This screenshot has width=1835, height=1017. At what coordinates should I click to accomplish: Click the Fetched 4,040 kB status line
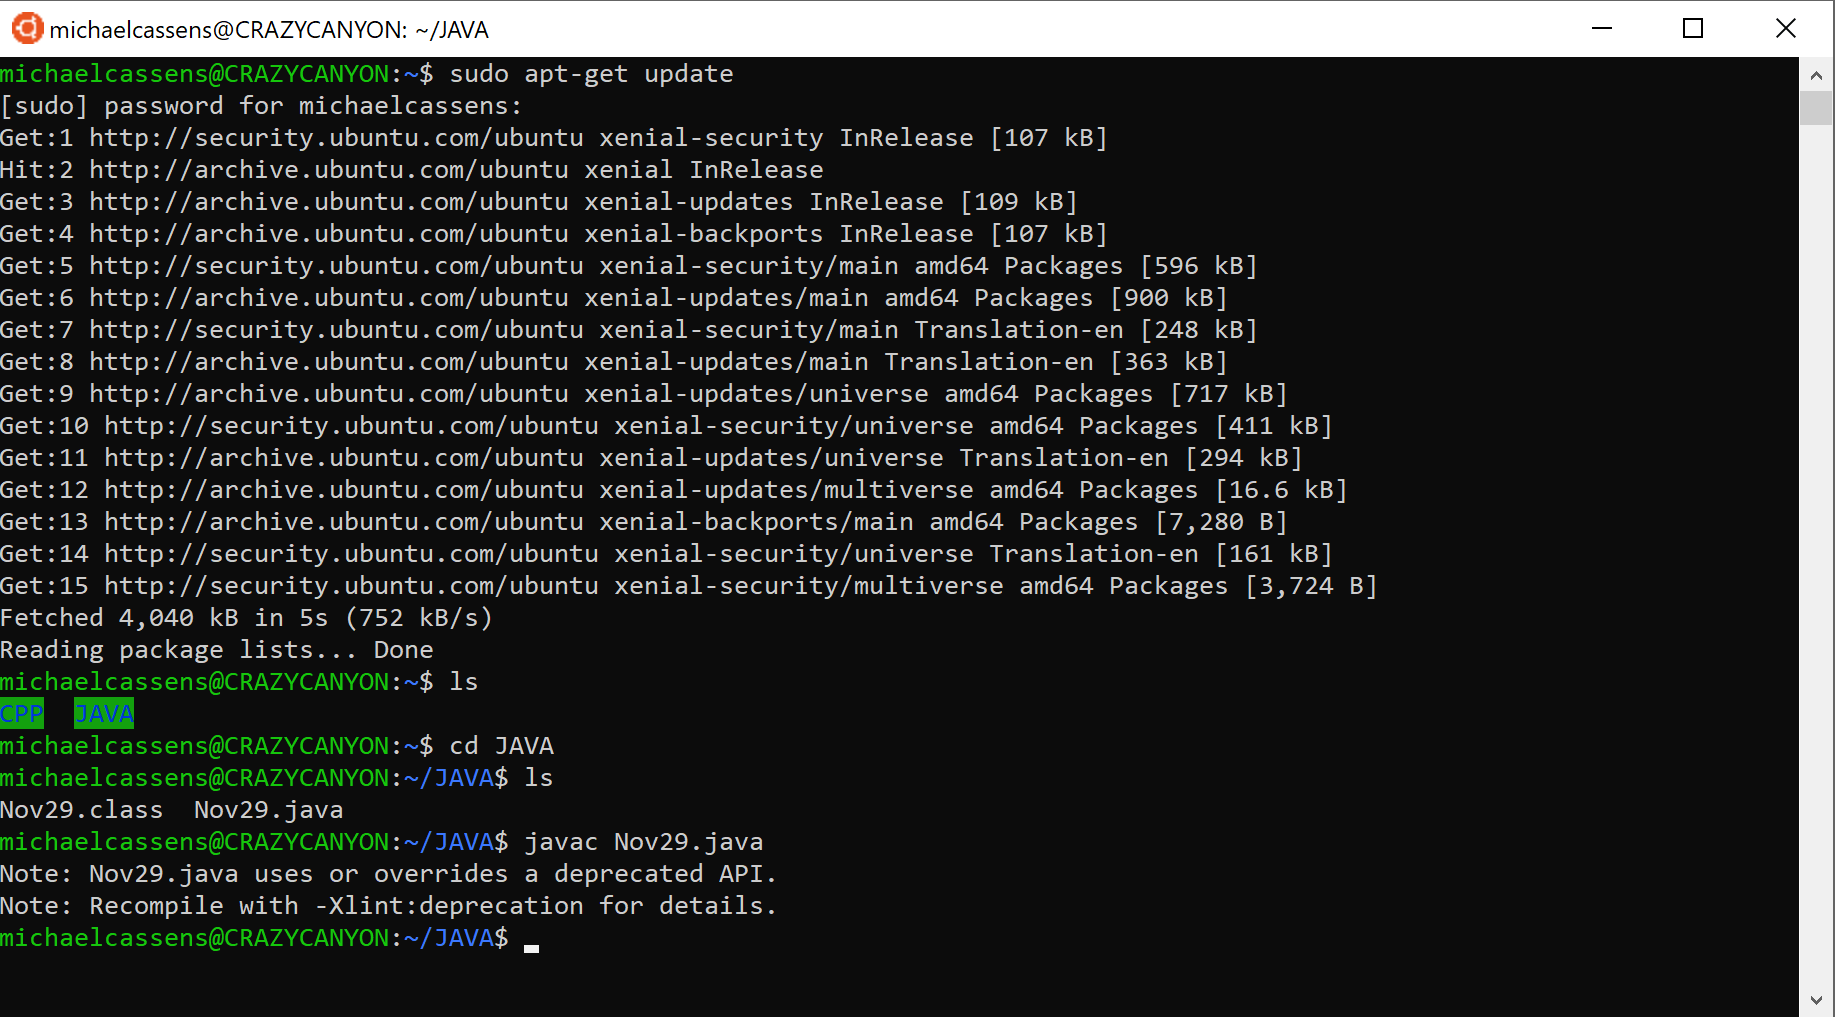(245, 617)
